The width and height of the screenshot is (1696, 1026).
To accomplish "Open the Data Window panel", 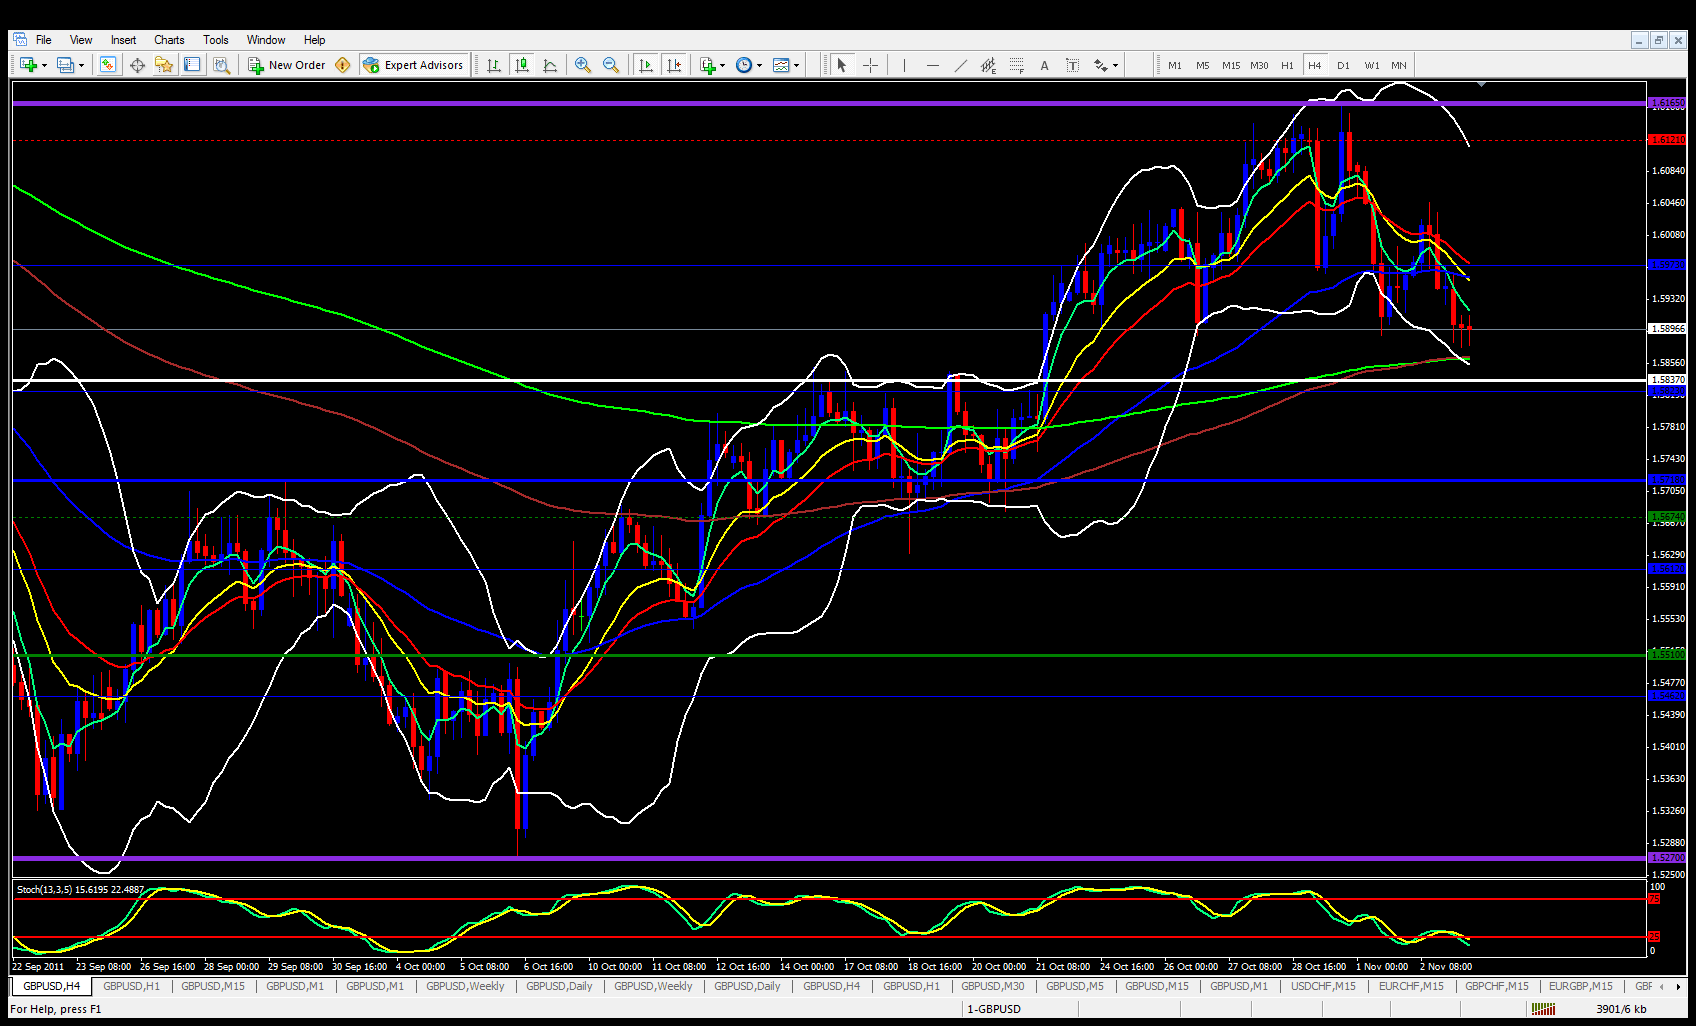I will (137, 65).
